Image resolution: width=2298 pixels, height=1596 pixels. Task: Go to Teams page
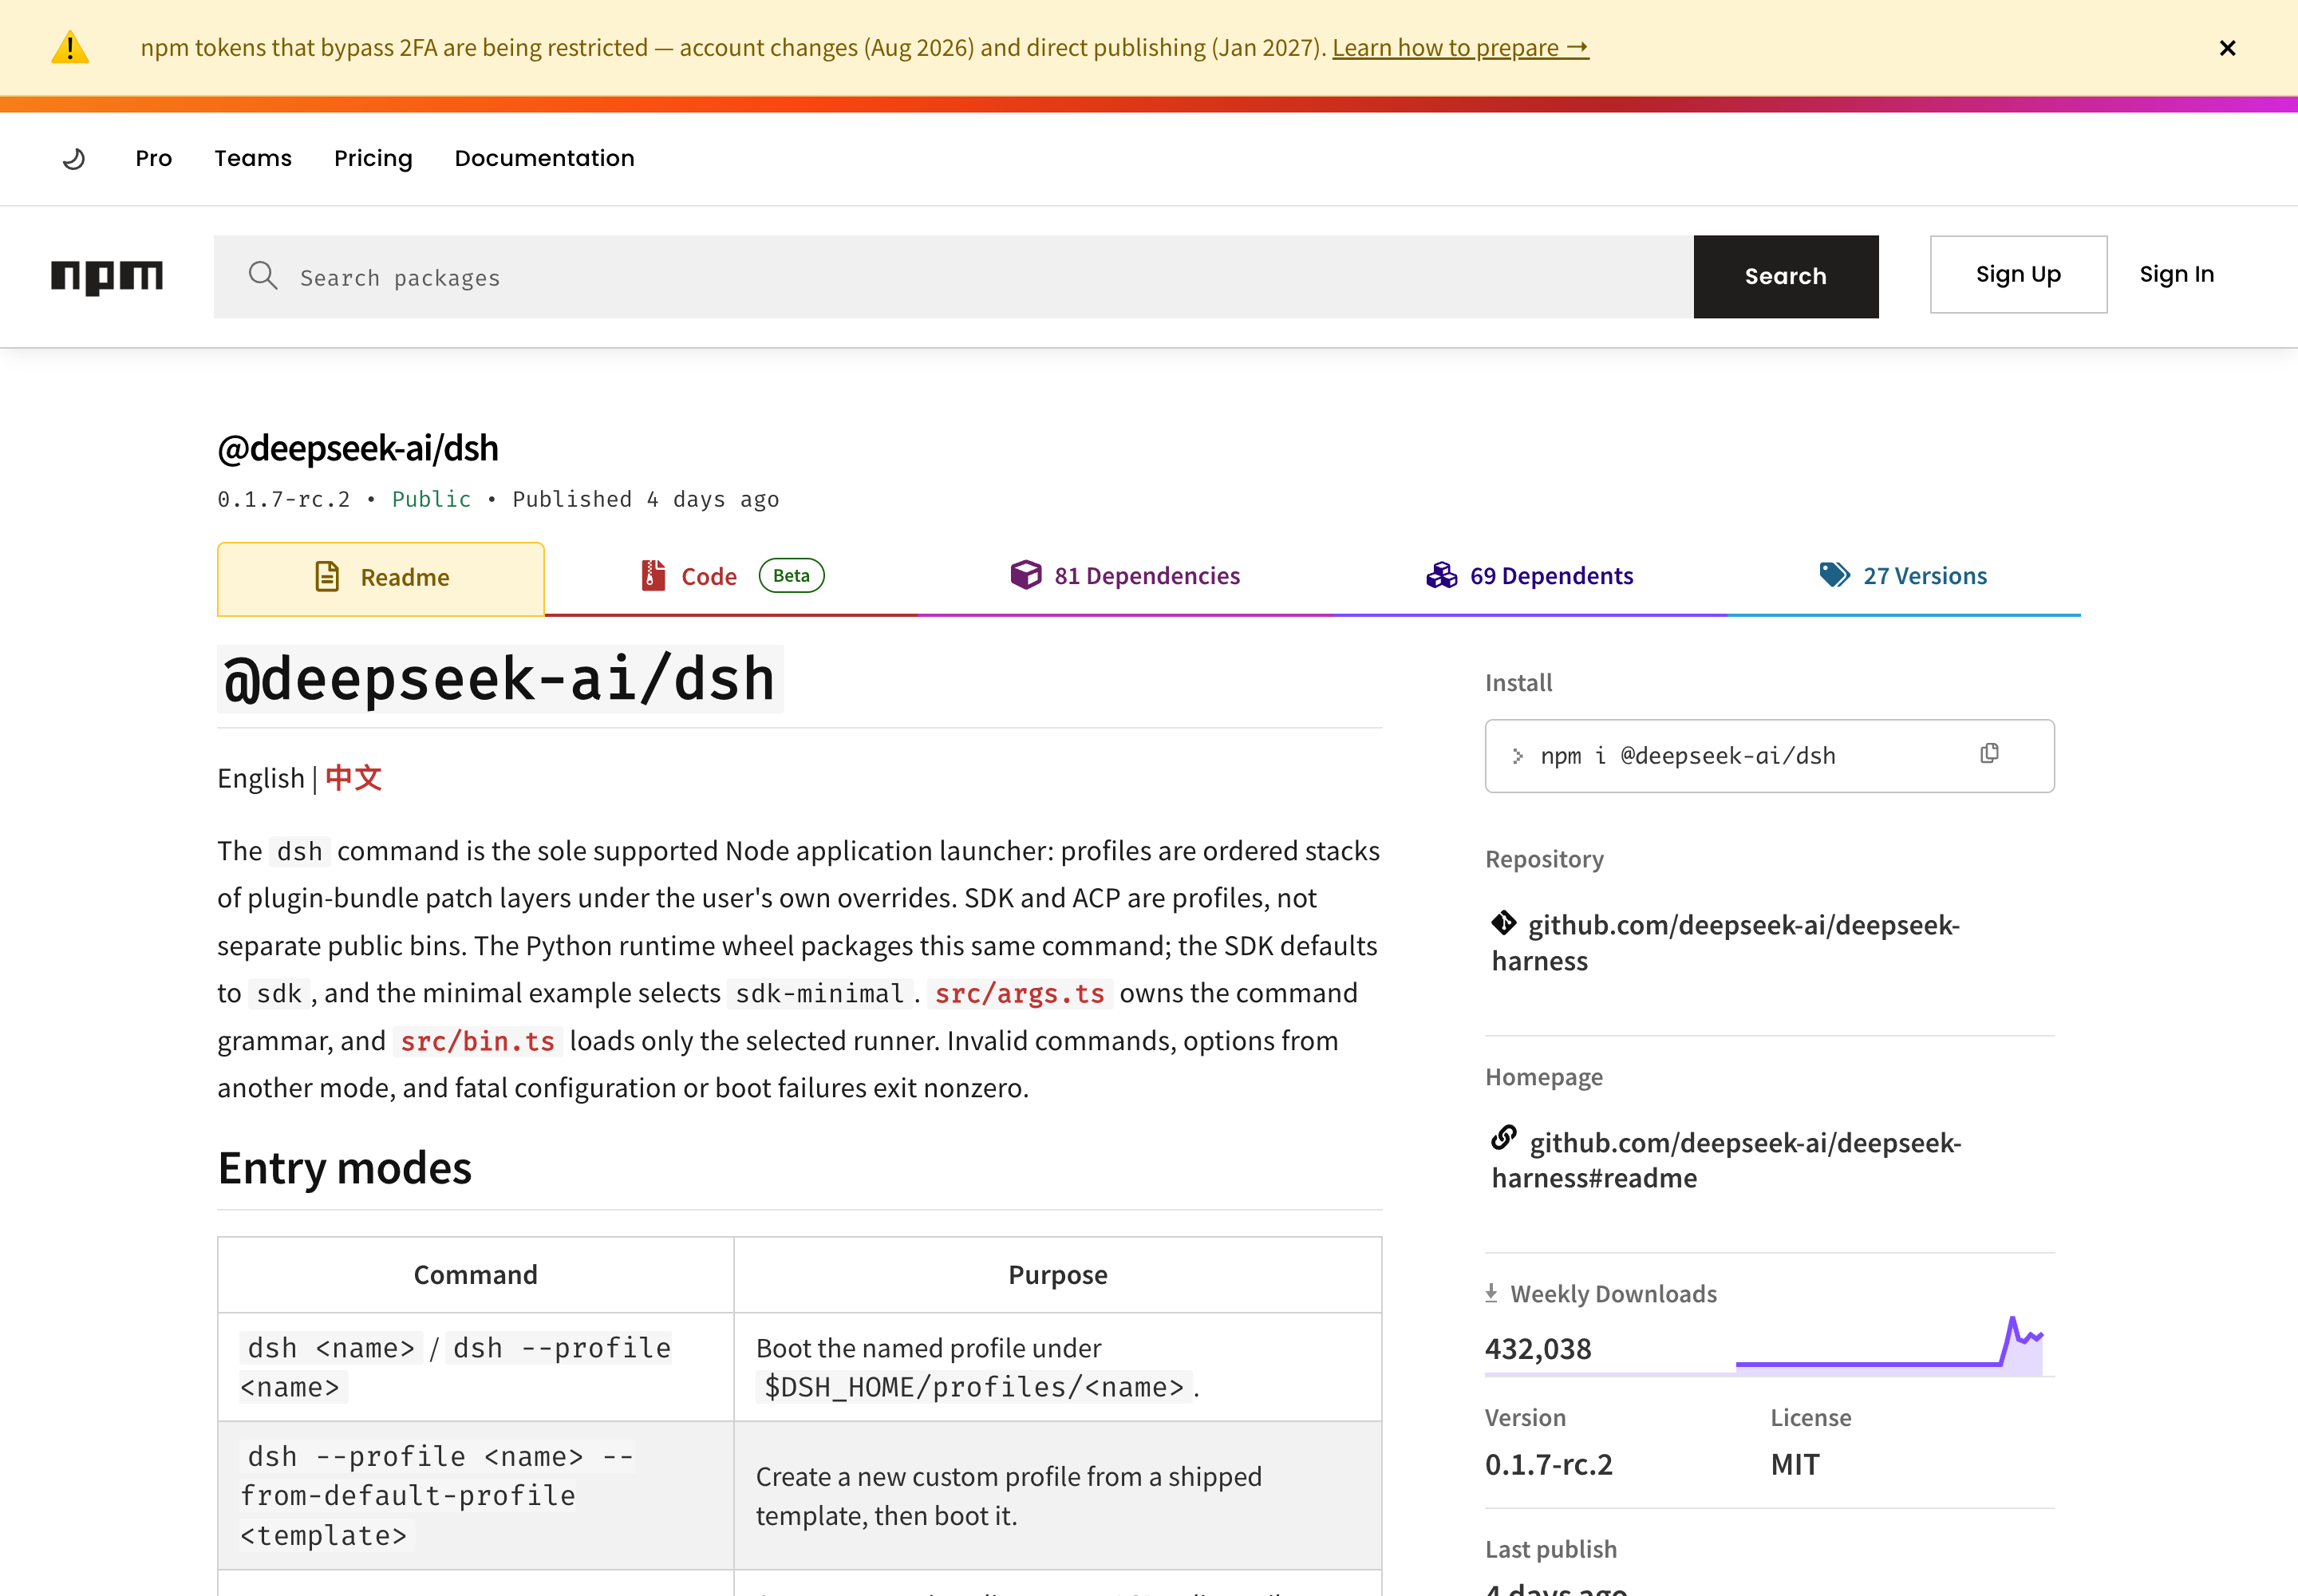pyautogui.click(x=253, y=158)
